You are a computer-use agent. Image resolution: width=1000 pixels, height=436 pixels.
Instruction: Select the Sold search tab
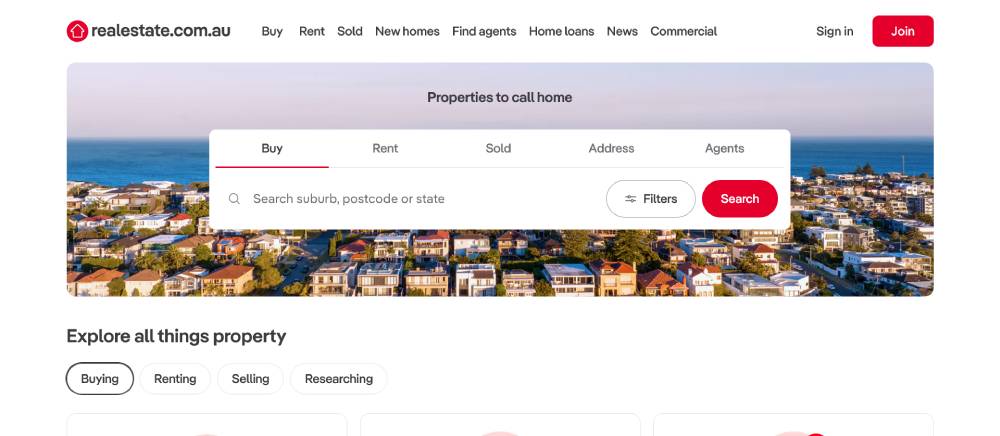tap(498, 149)
